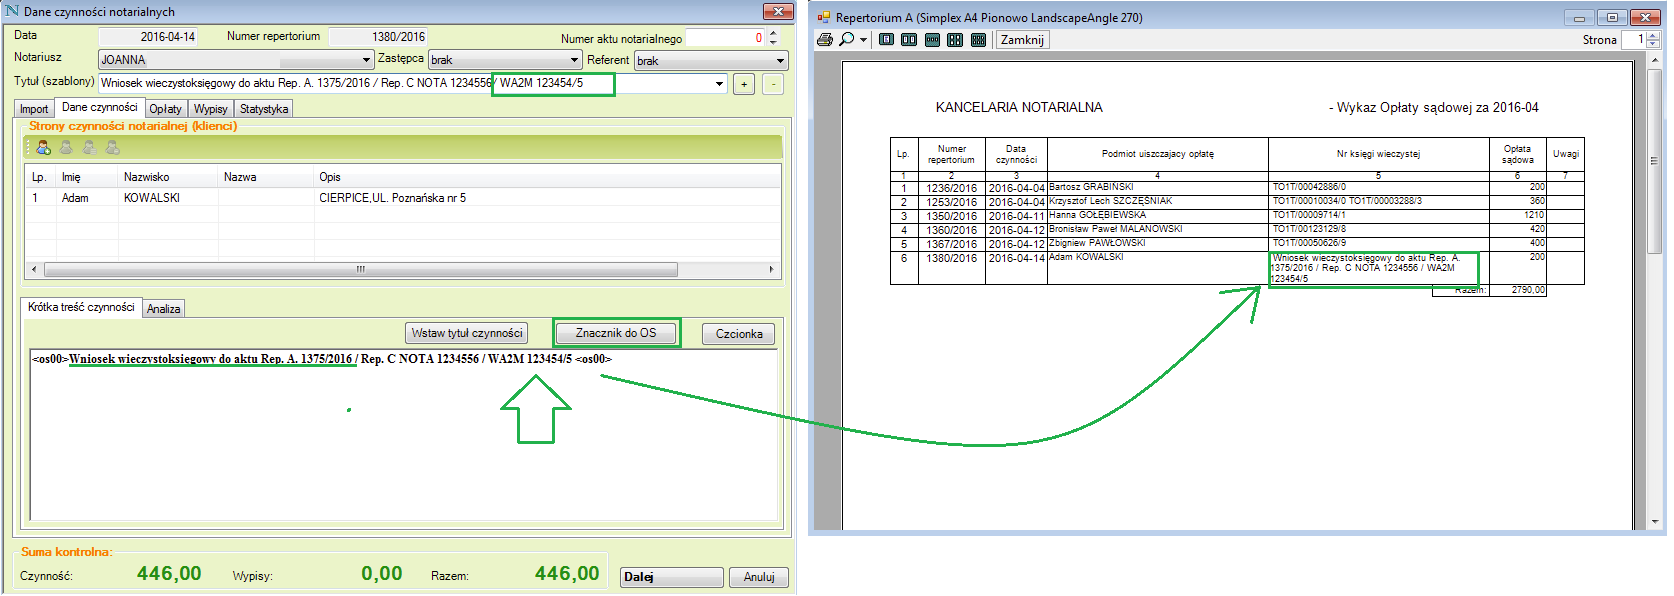Screen dimensions: 1674x596
Task: Click into the Krótka treść text area
Action: 403,435
